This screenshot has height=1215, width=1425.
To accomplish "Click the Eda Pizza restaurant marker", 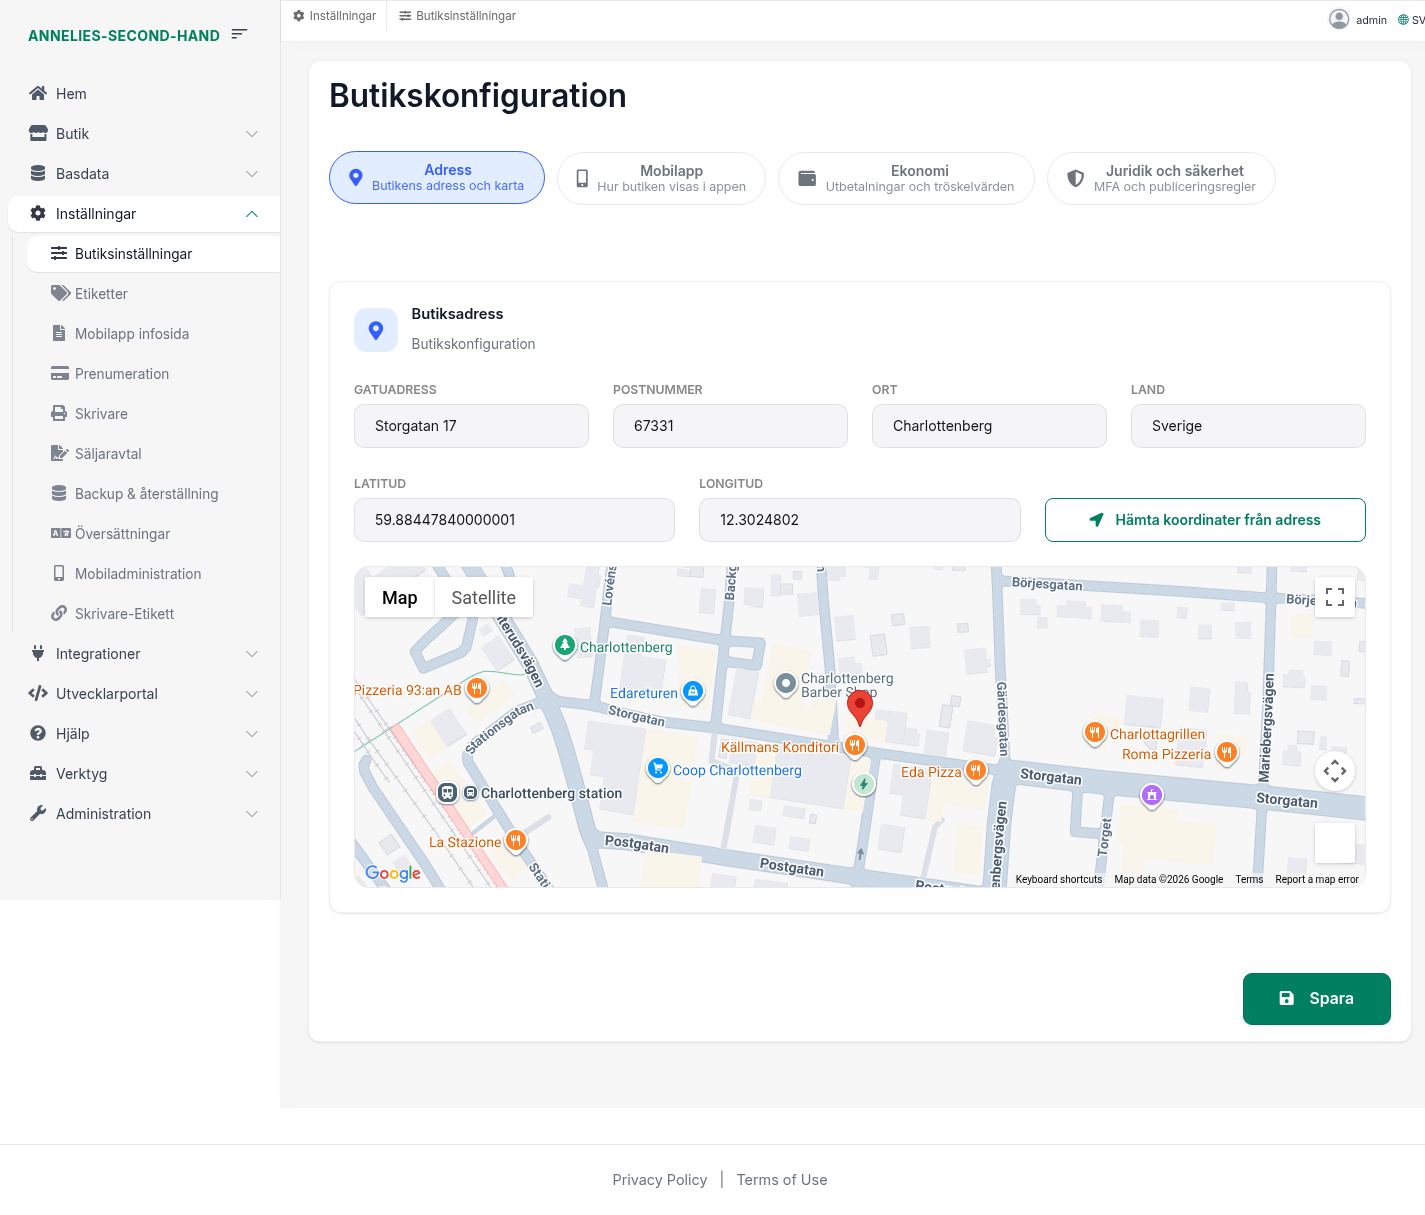I will click(x=976, y=770).
